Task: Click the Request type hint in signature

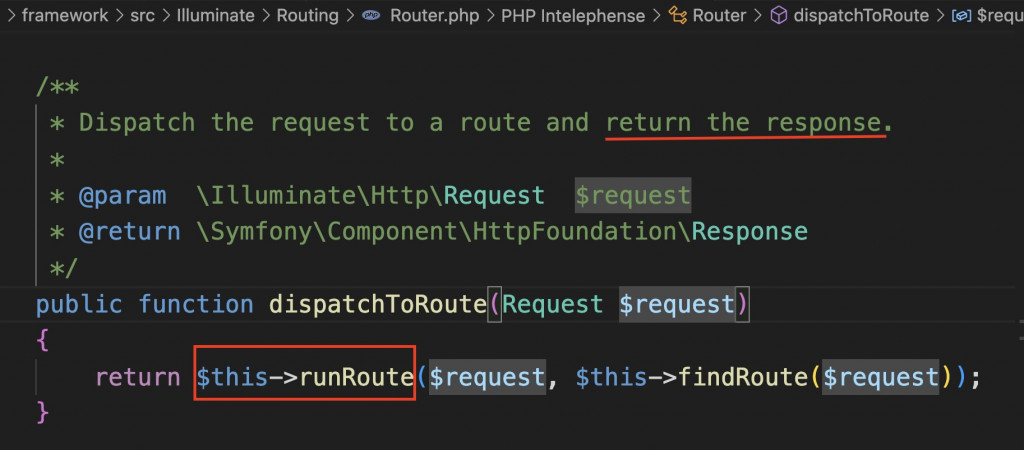Action: click(552, 304)
